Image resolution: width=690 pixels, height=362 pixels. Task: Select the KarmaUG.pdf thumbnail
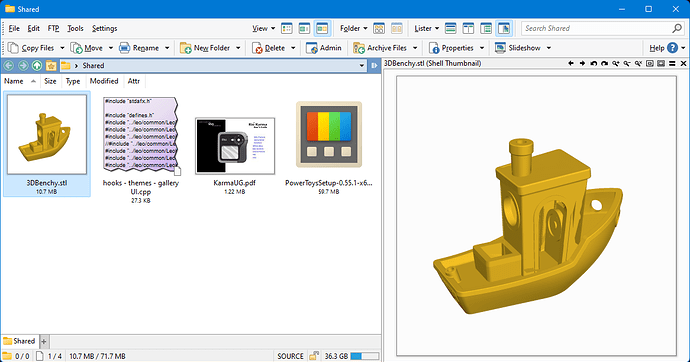(235, 146)
